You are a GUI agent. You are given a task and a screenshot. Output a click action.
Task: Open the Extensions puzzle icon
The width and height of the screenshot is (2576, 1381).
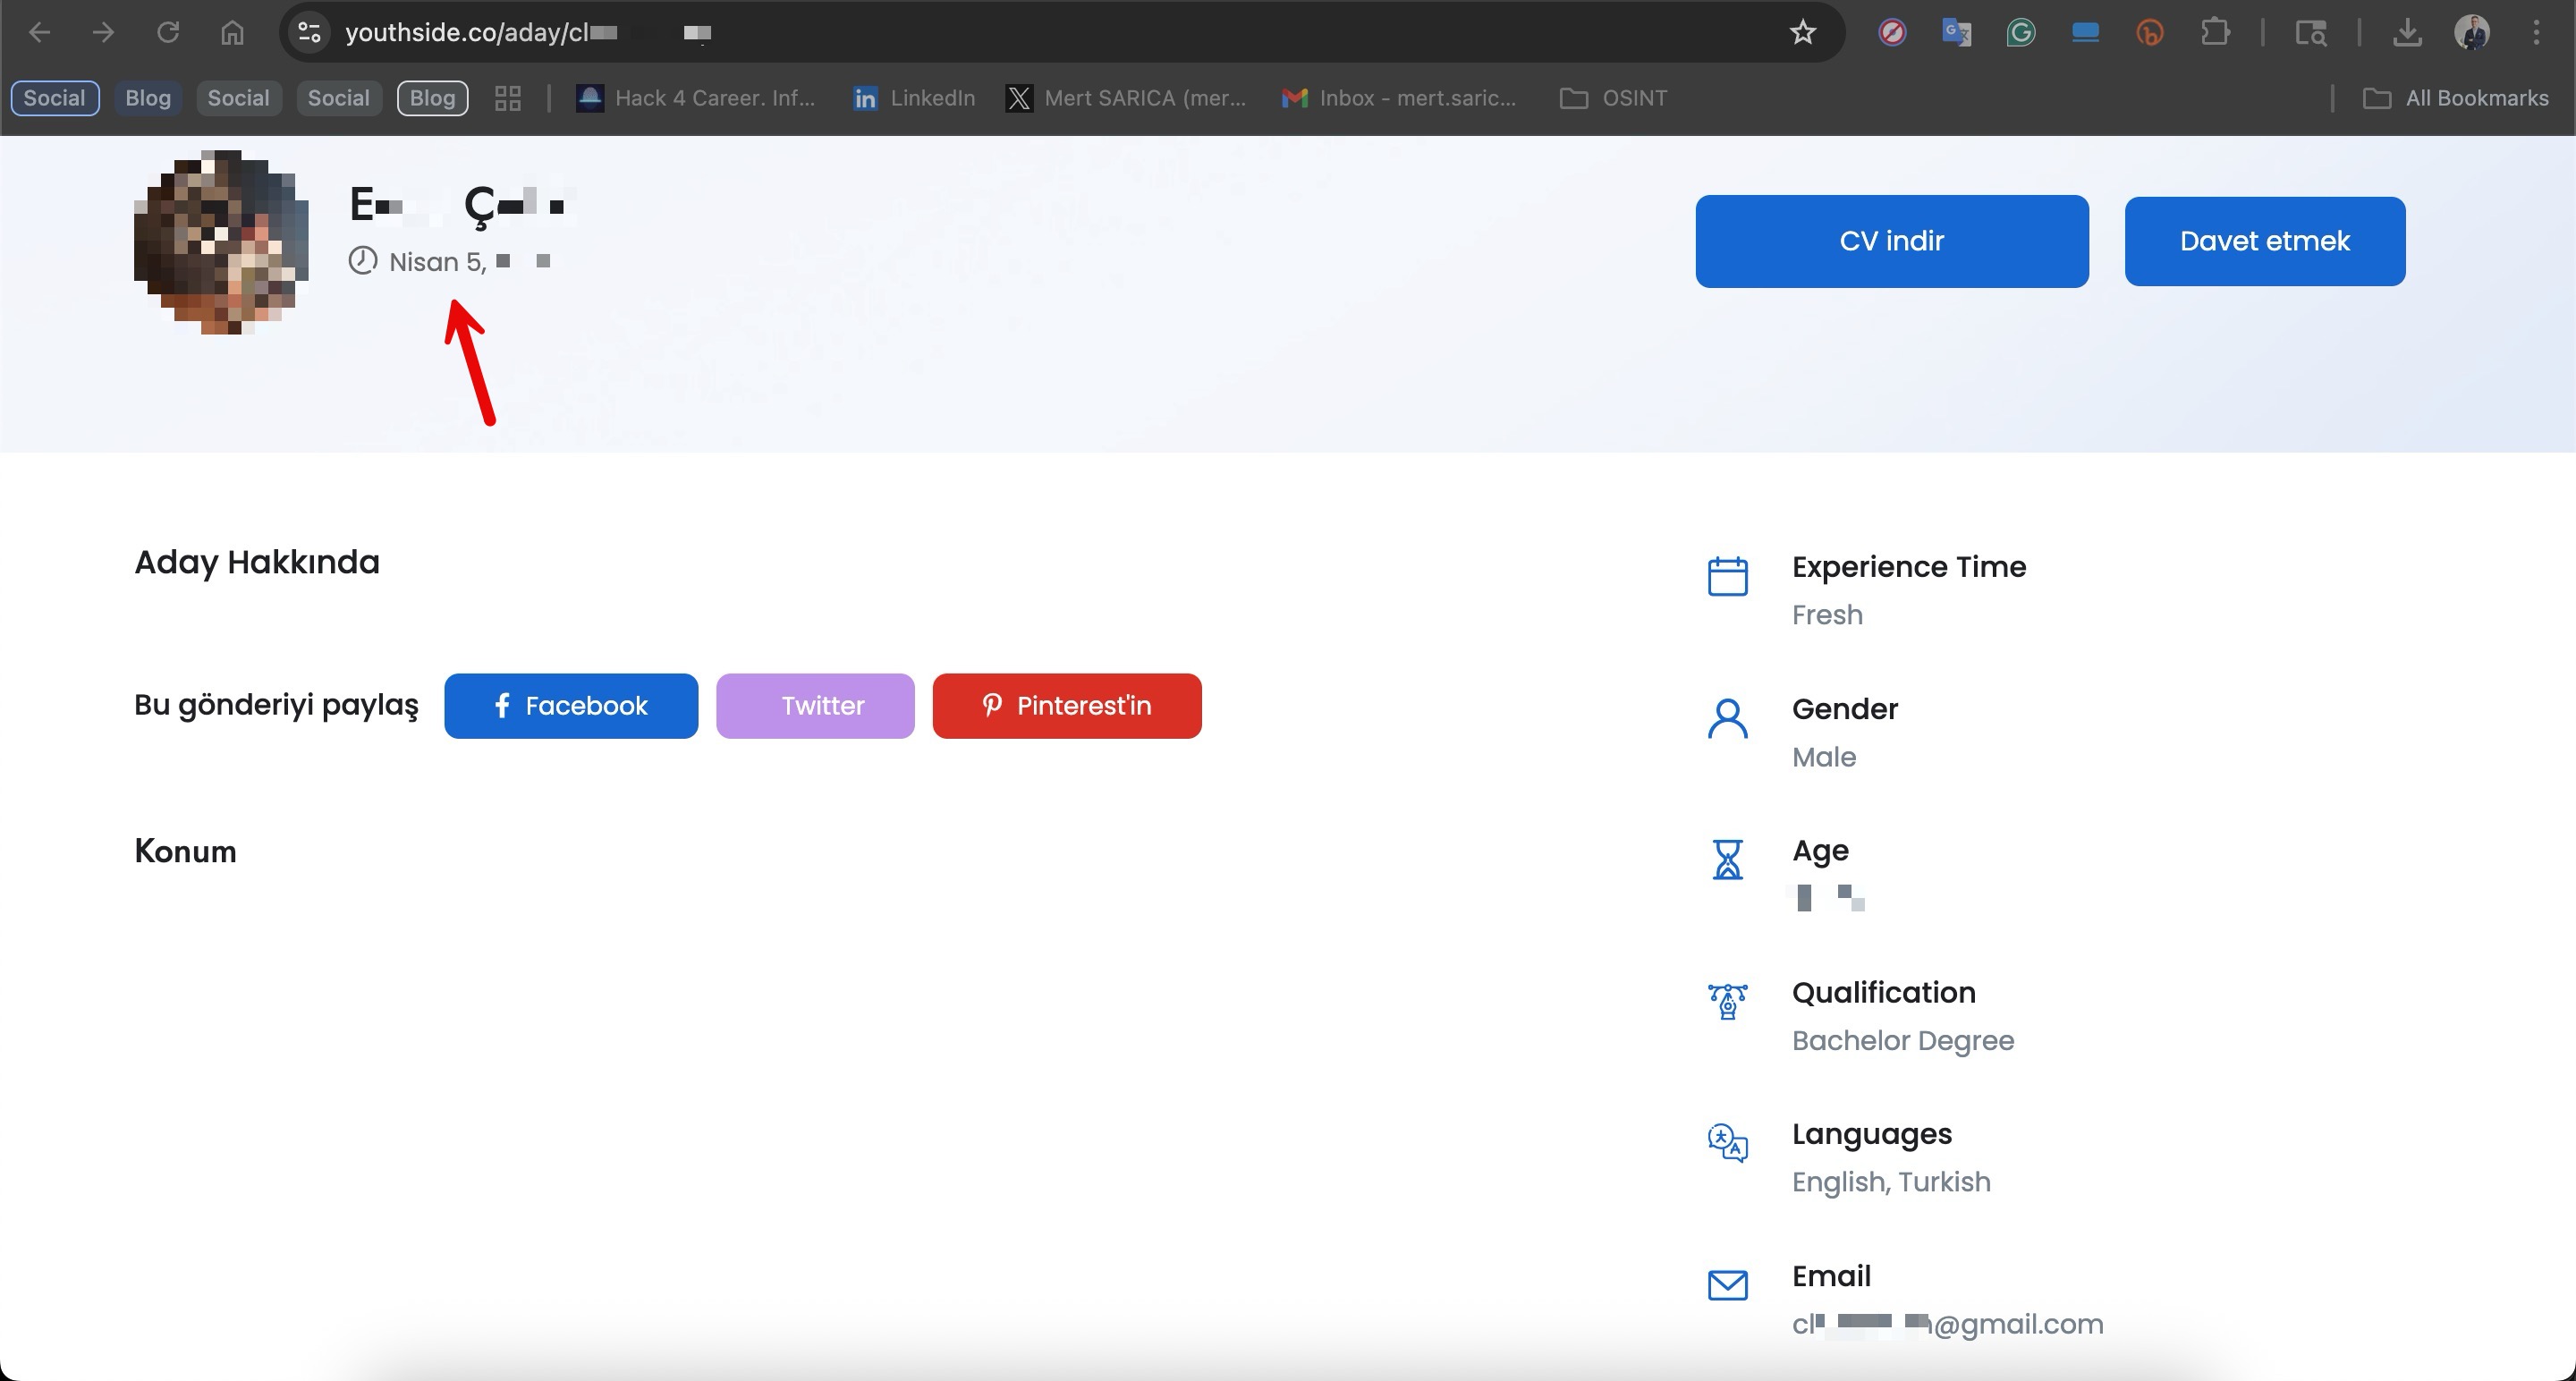2215,33
